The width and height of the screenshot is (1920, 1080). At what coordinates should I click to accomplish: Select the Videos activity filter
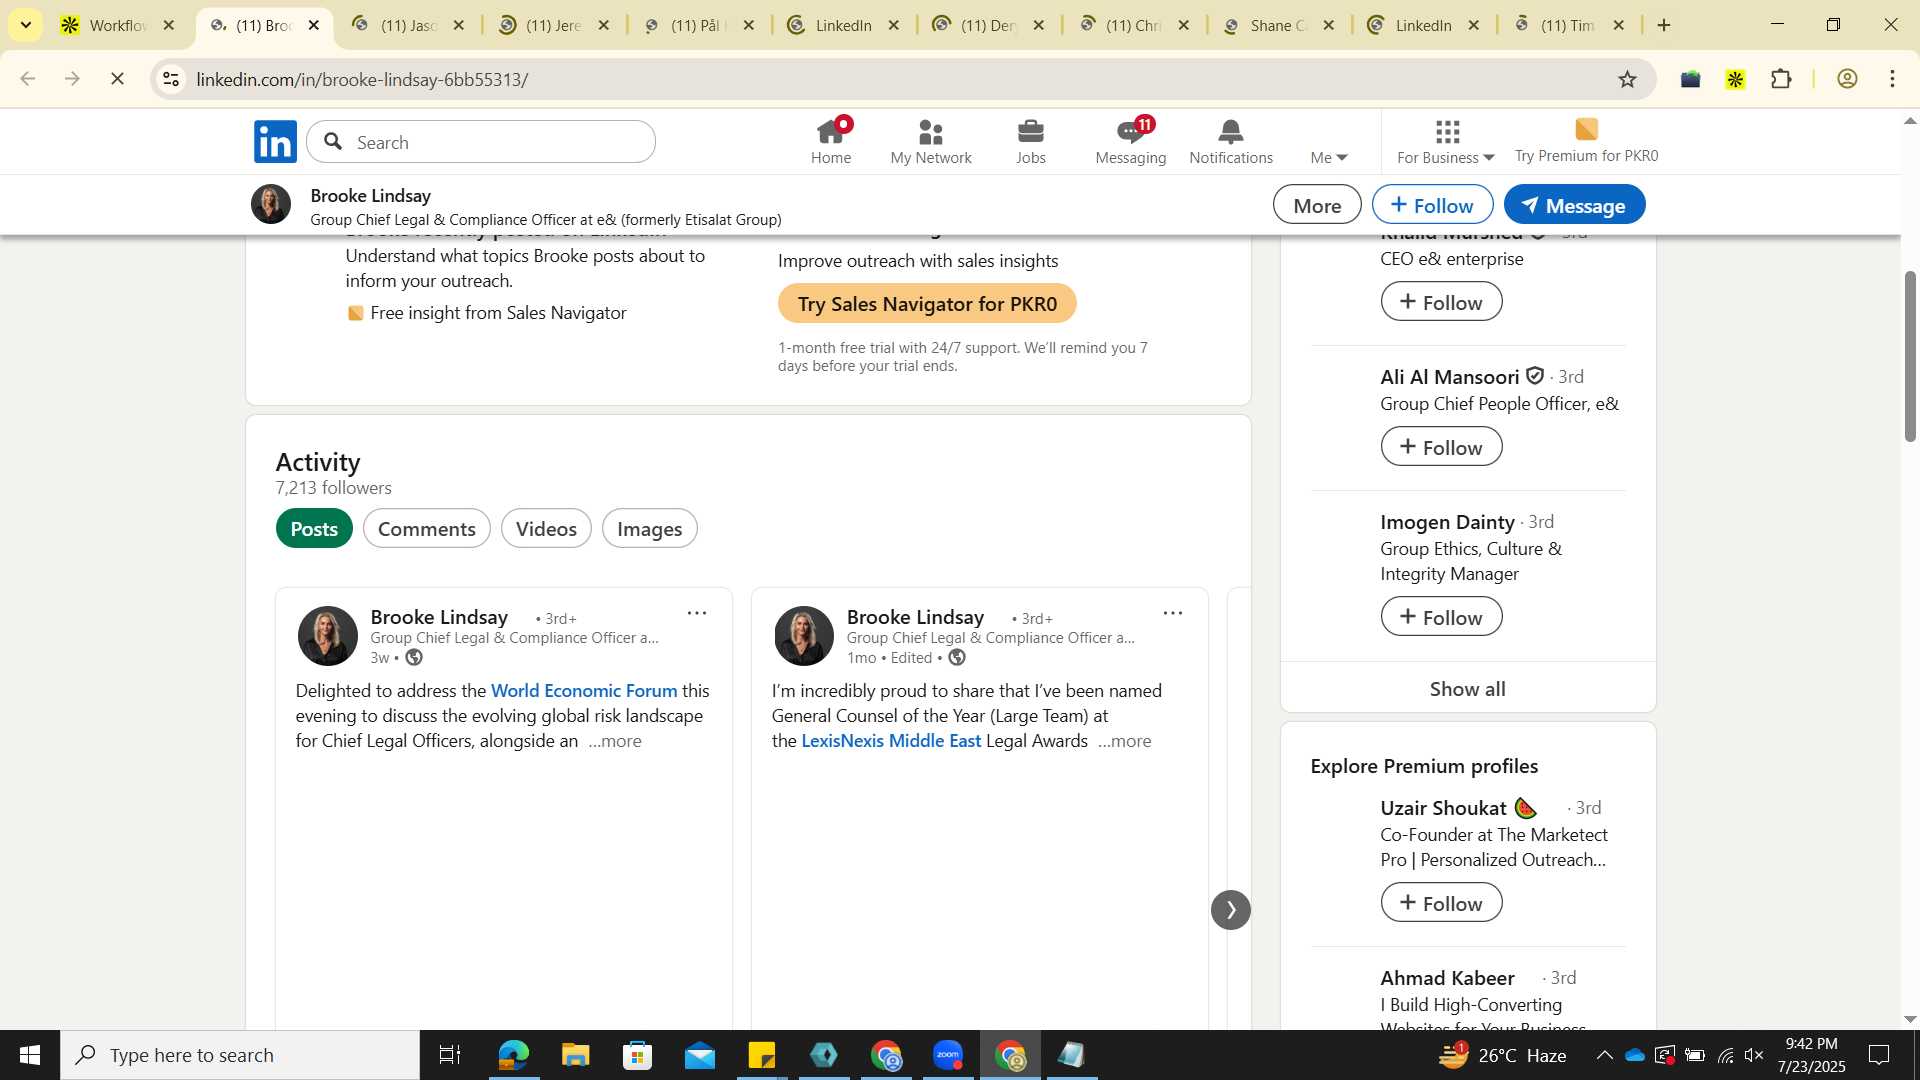[x=546, y=529]
